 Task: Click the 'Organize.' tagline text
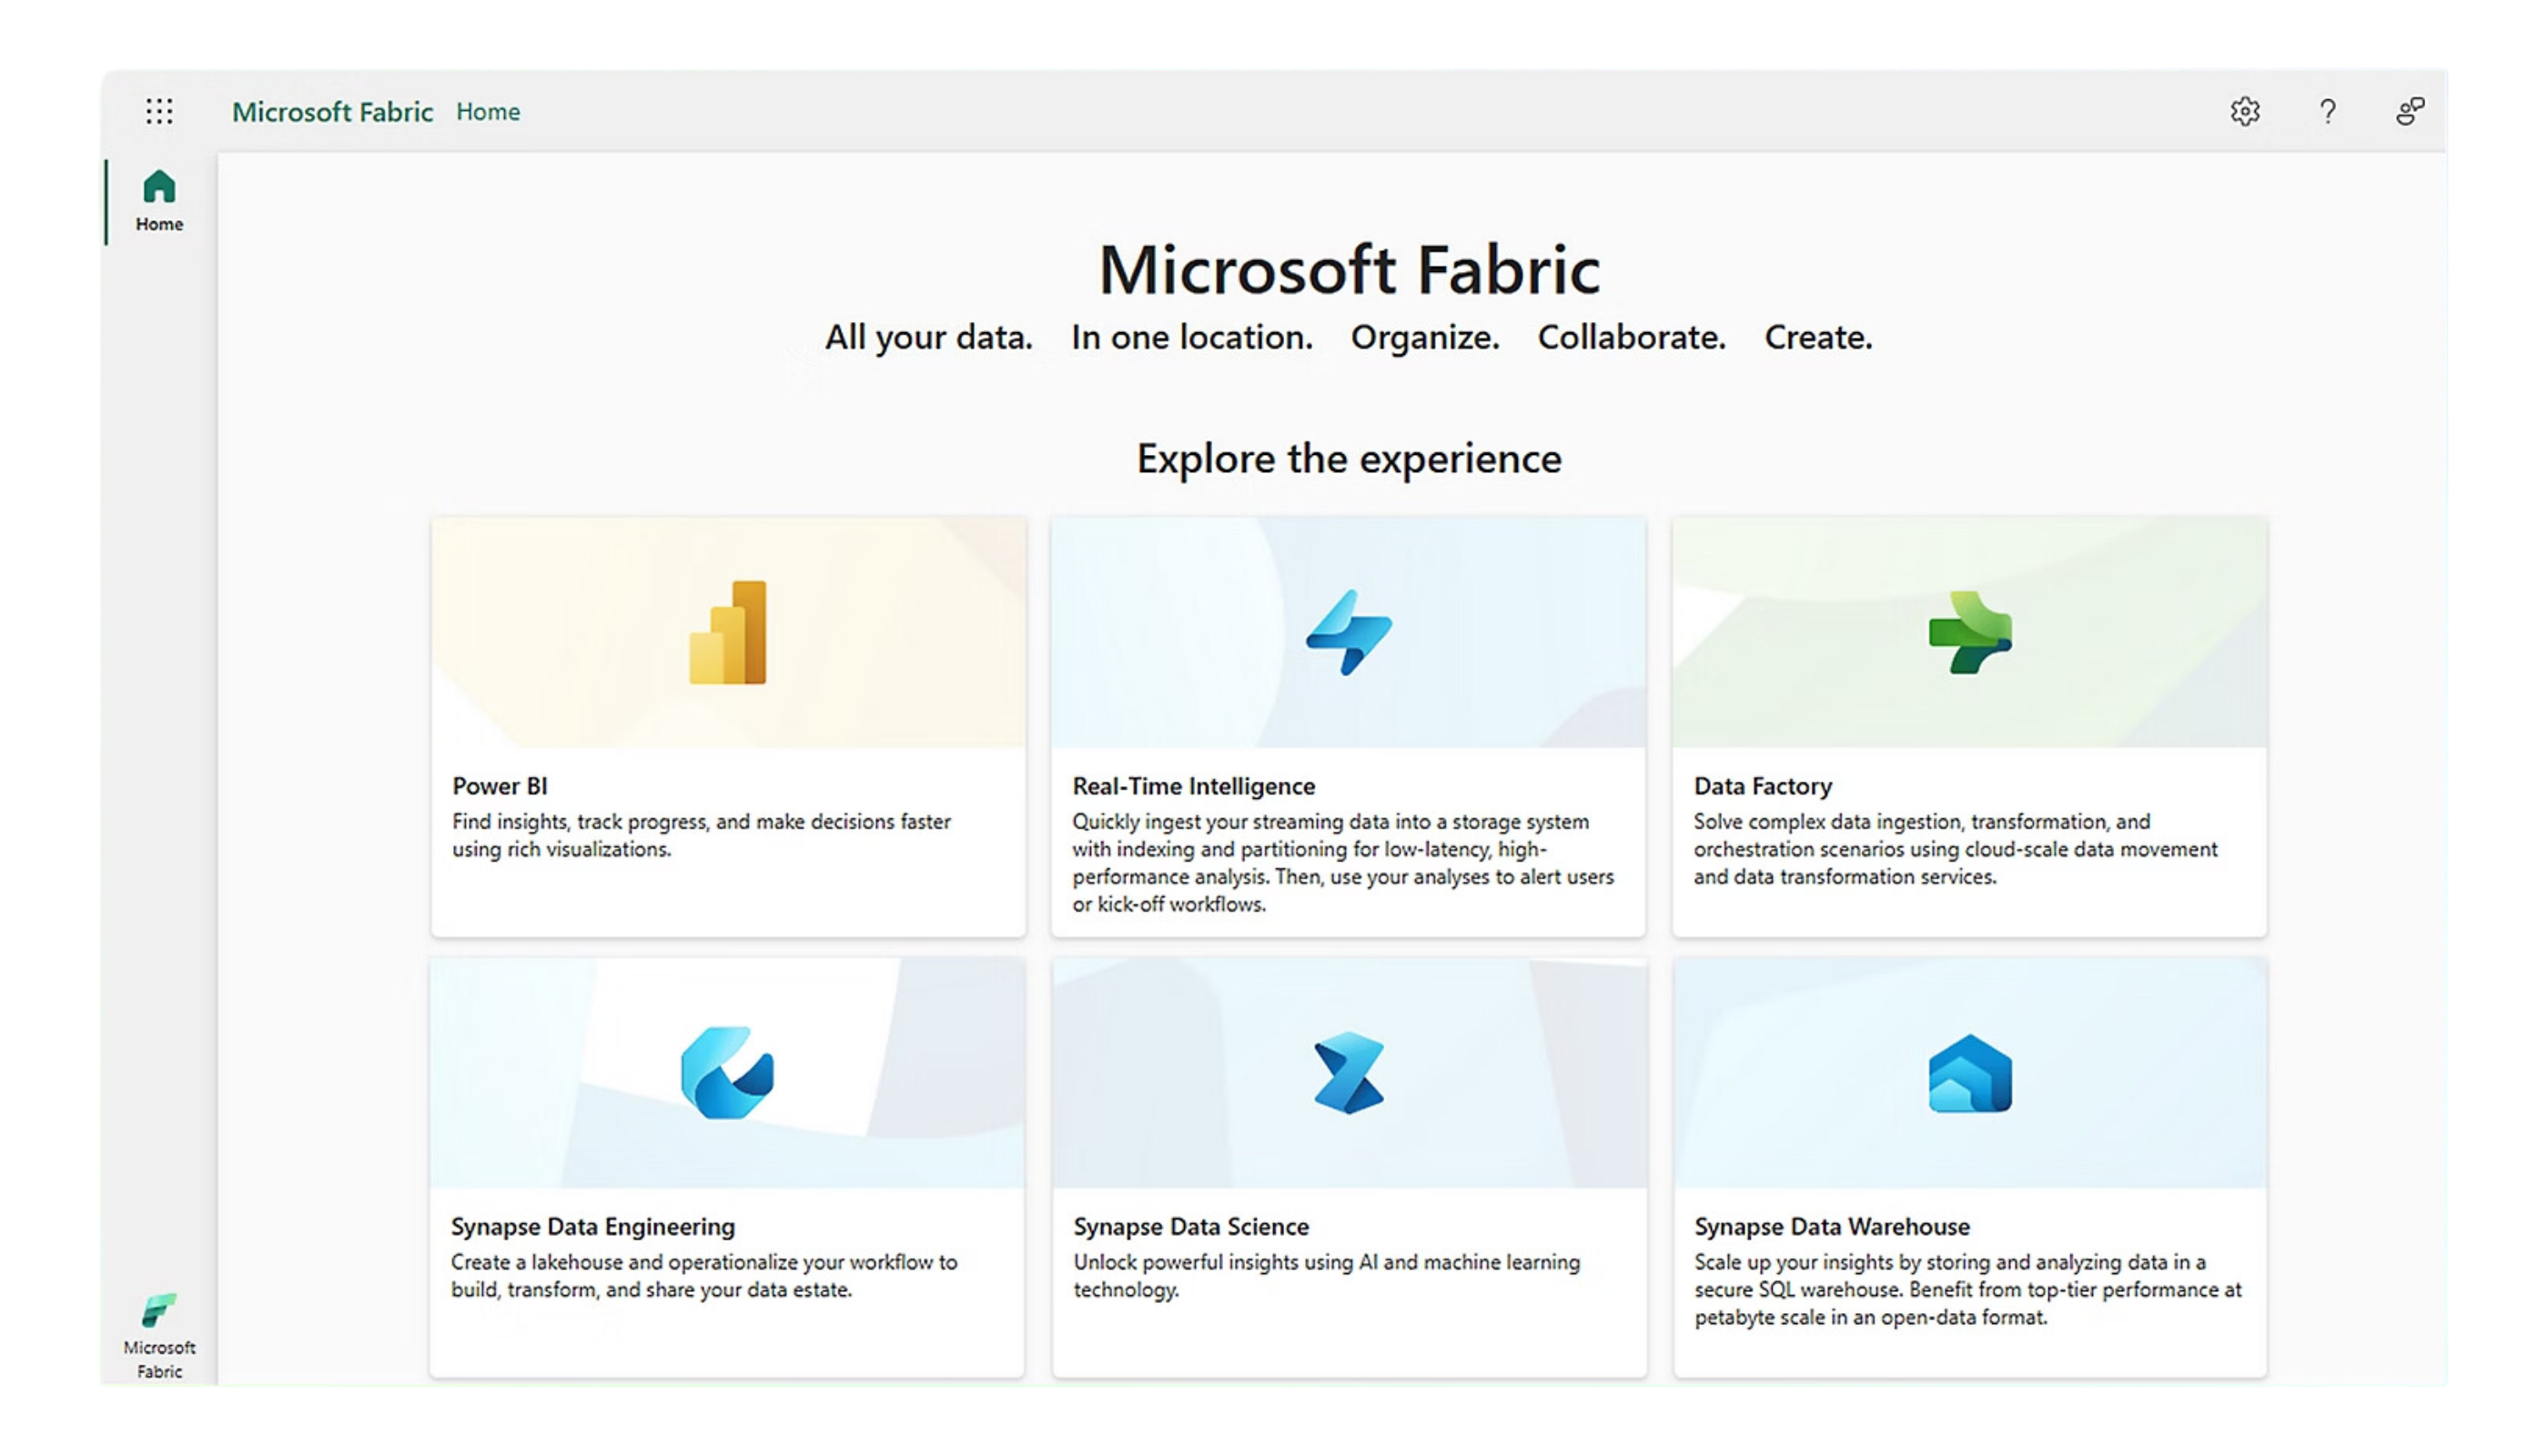pos(1425,338)
